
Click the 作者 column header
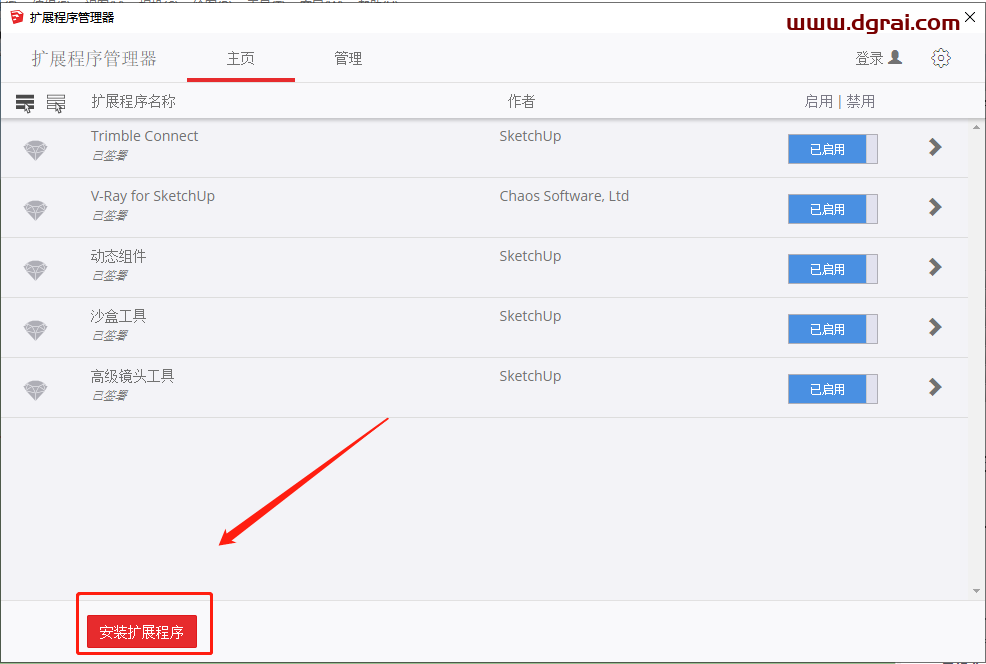click(x=521, y=101)
